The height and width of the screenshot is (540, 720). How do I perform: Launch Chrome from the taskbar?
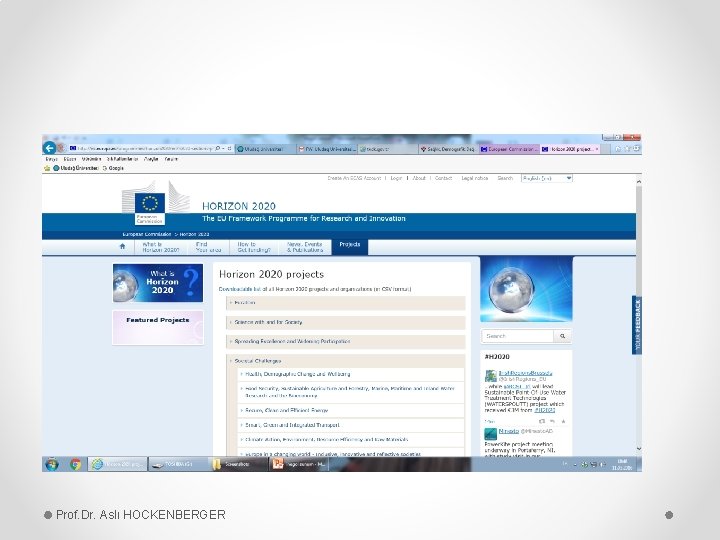(x=76, y=464)
